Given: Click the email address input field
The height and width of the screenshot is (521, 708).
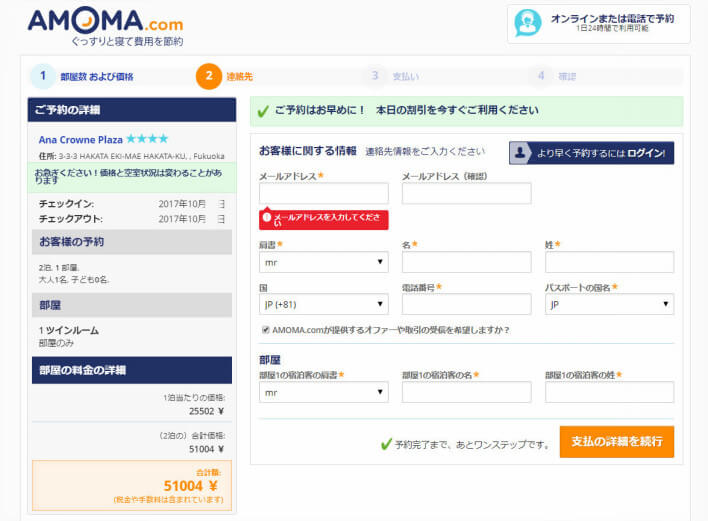Looking at the screenshot, I should pos(323,193).
